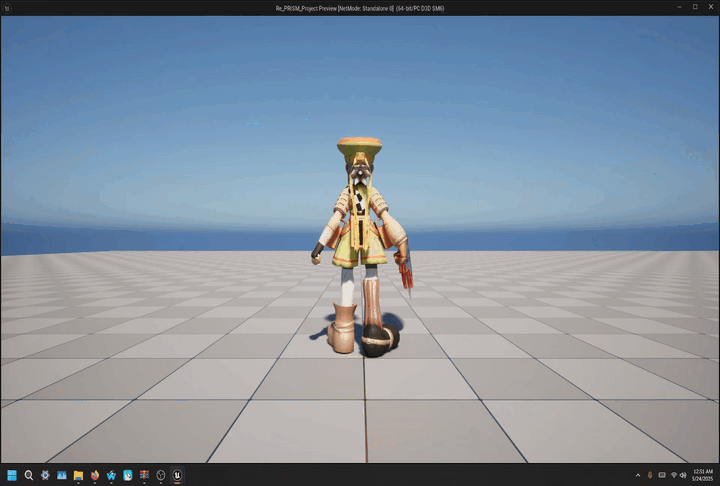This screenshot has height=486, width=720.
Task: Click Unreal logo in window title bar
Action: tap(7, 8)
